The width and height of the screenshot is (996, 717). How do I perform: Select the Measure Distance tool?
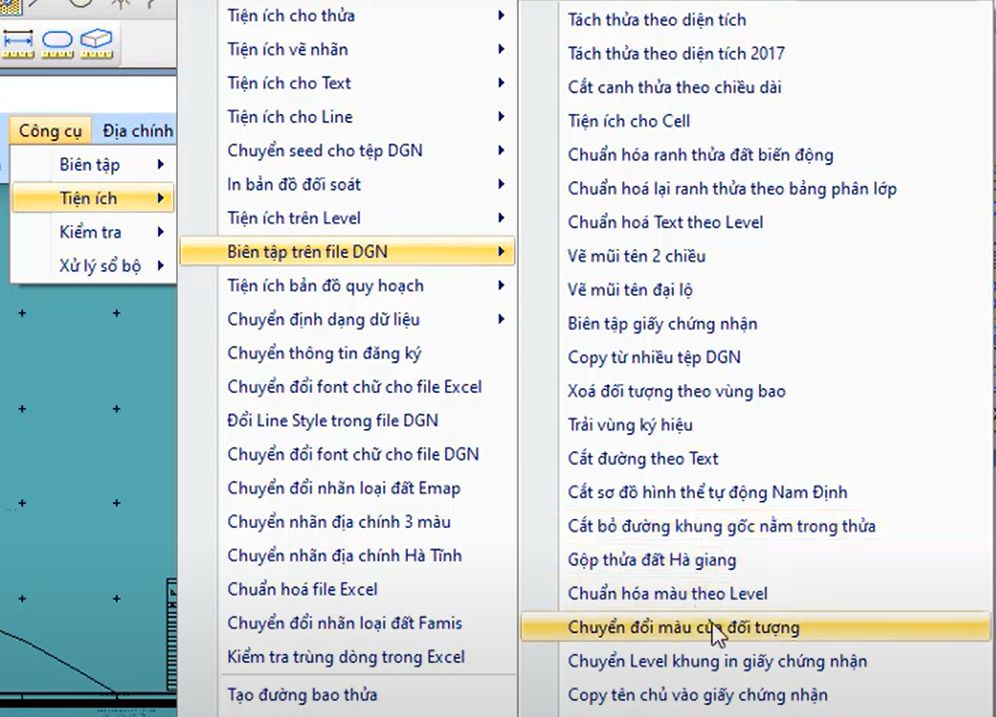(17, 42)
